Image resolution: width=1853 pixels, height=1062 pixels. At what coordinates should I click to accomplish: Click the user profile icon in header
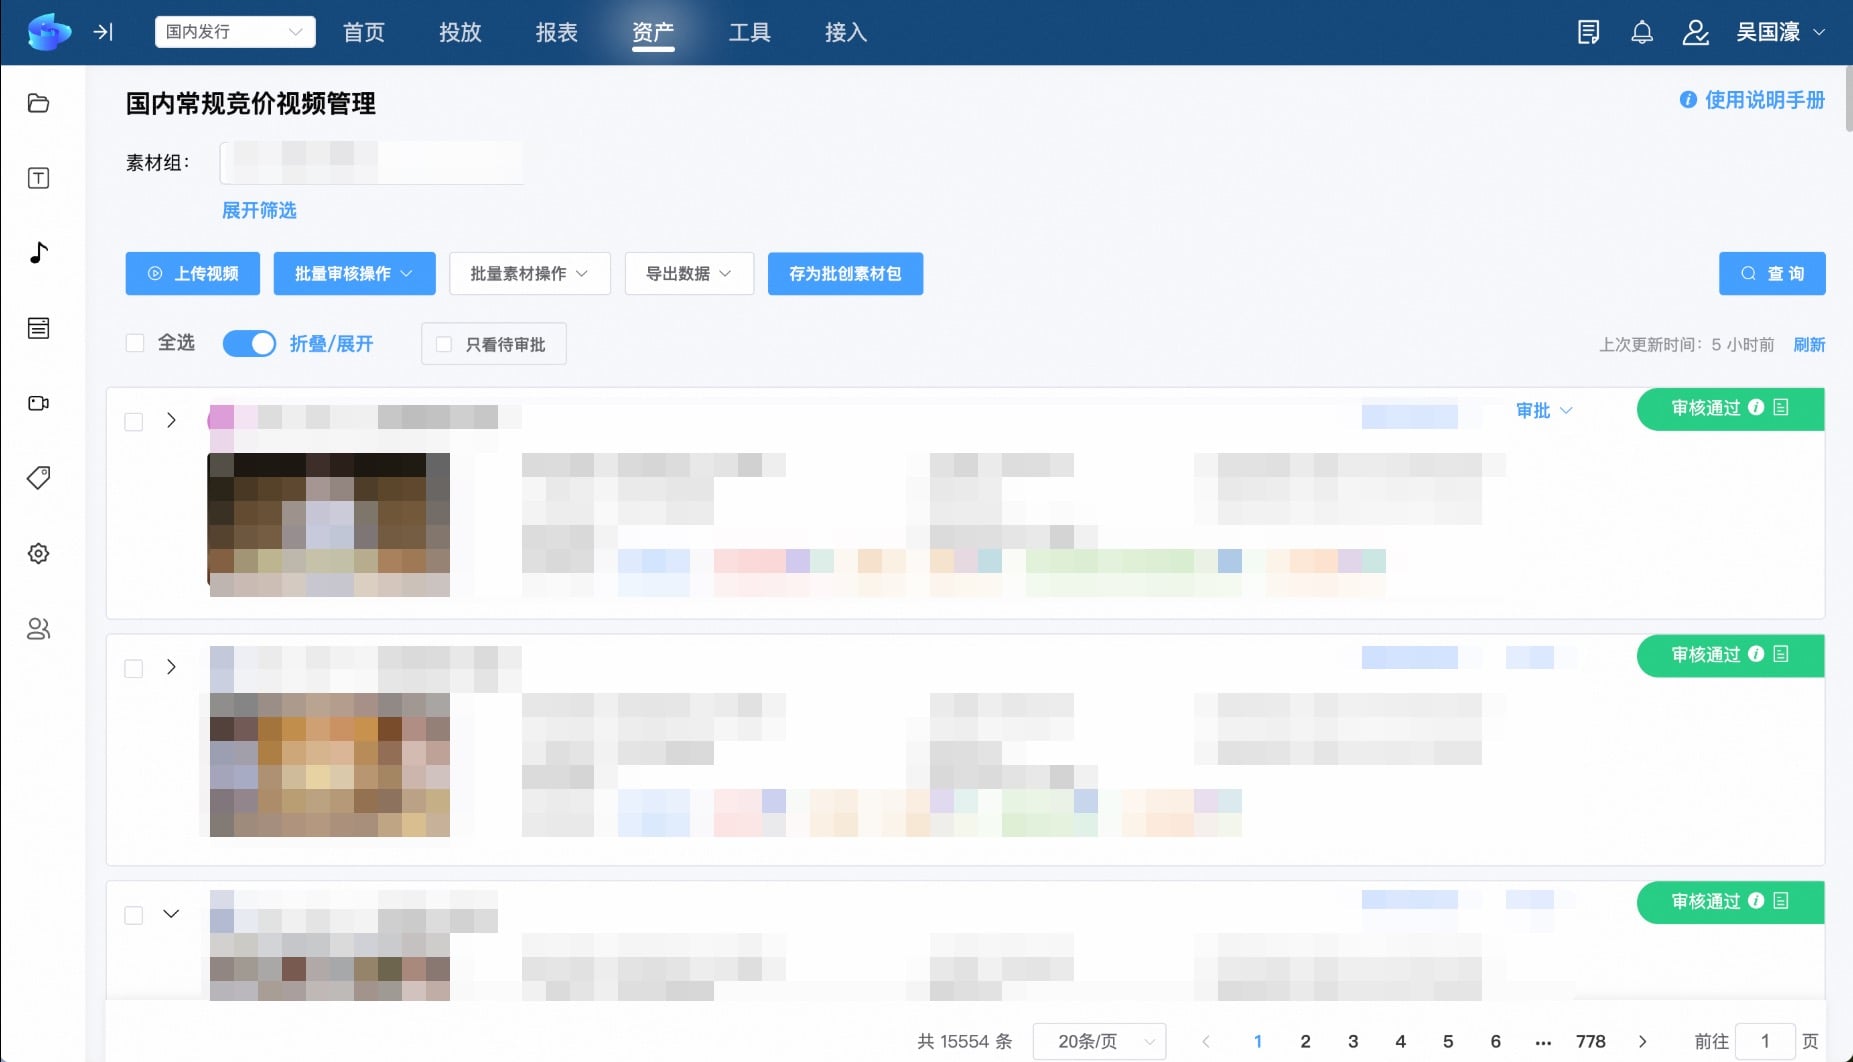coord(1695,32)
